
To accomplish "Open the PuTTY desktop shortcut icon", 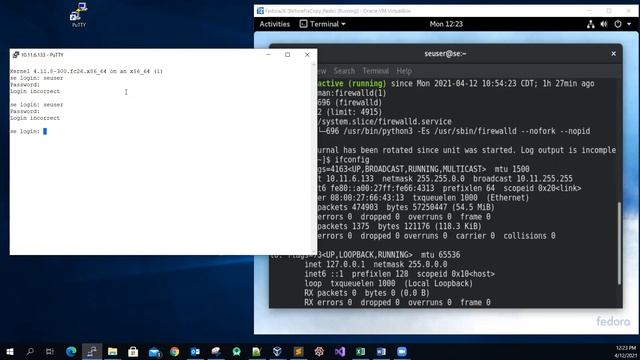I will (x=79, y=15).
